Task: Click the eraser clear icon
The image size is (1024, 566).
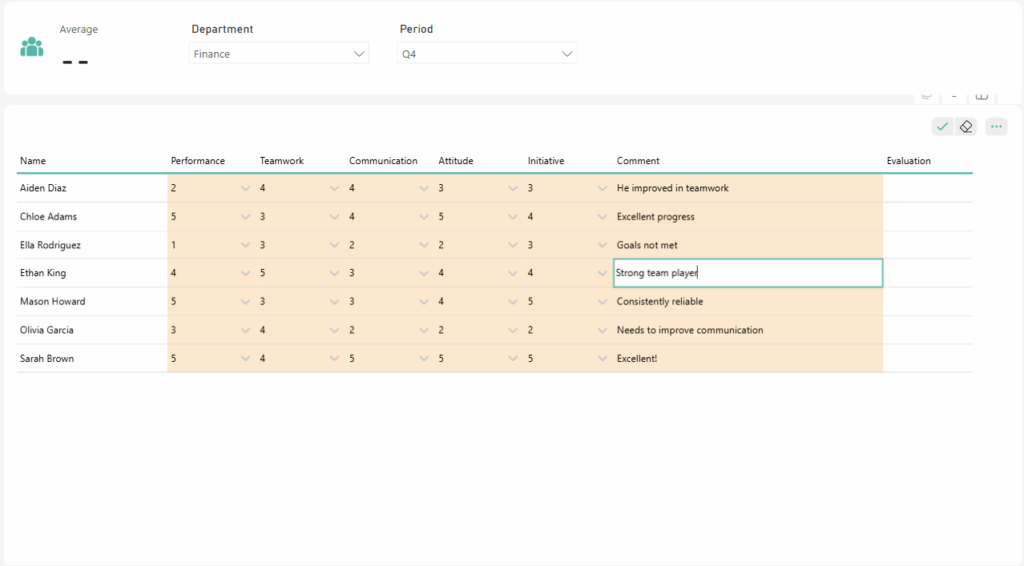Action: [966, 127]
